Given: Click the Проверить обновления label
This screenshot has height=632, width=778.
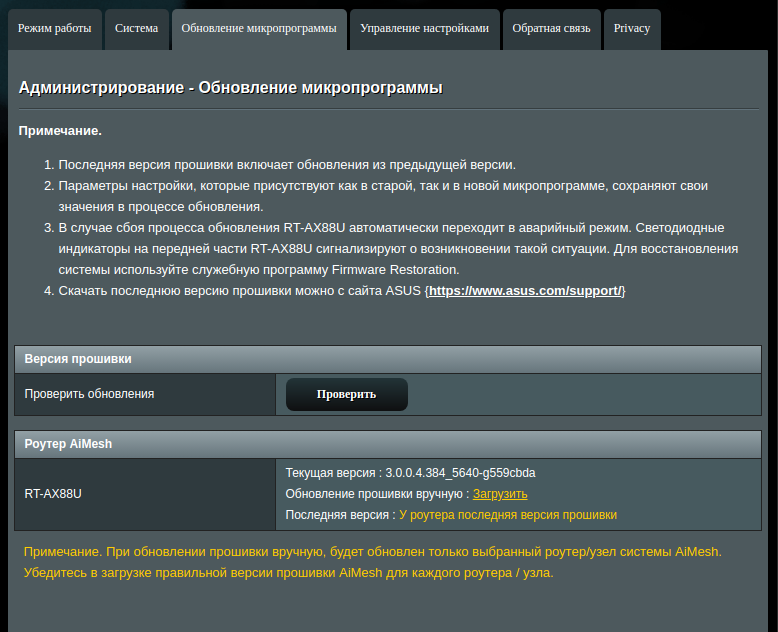Looking at the screenshot, I should coord(90,394).
